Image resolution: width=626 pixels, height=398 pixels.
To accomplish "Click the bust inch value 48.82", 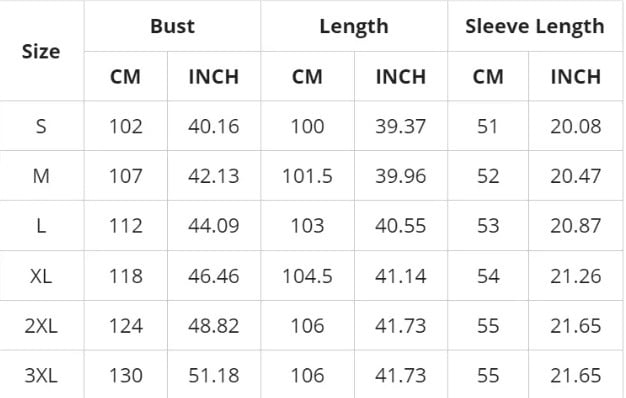I will [214, 326].
